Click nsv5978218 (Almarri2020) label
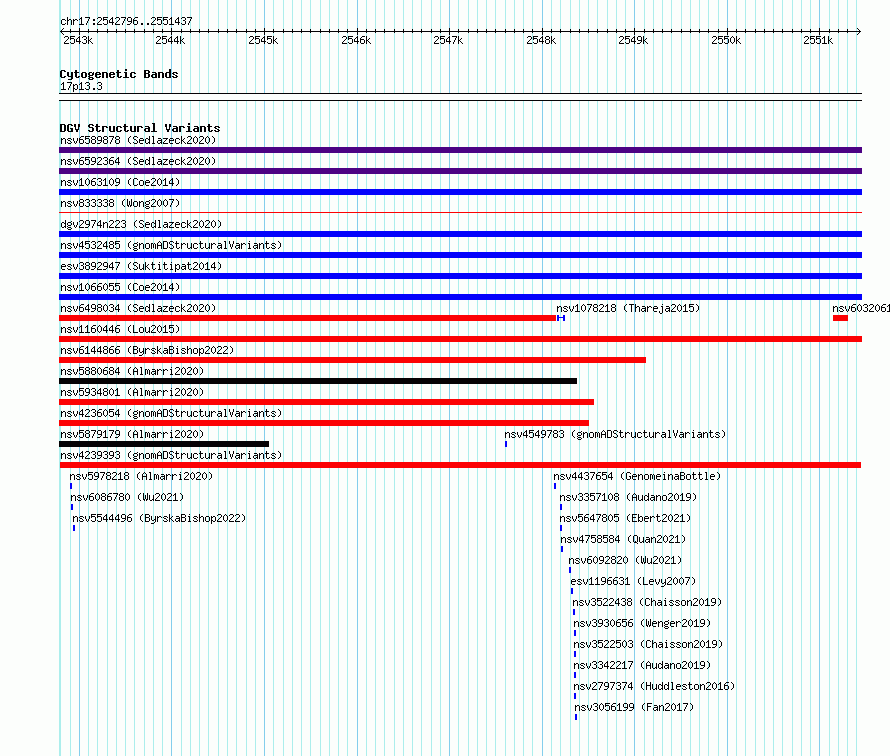This screenshot has width=890, height=756. click(141, 476)
